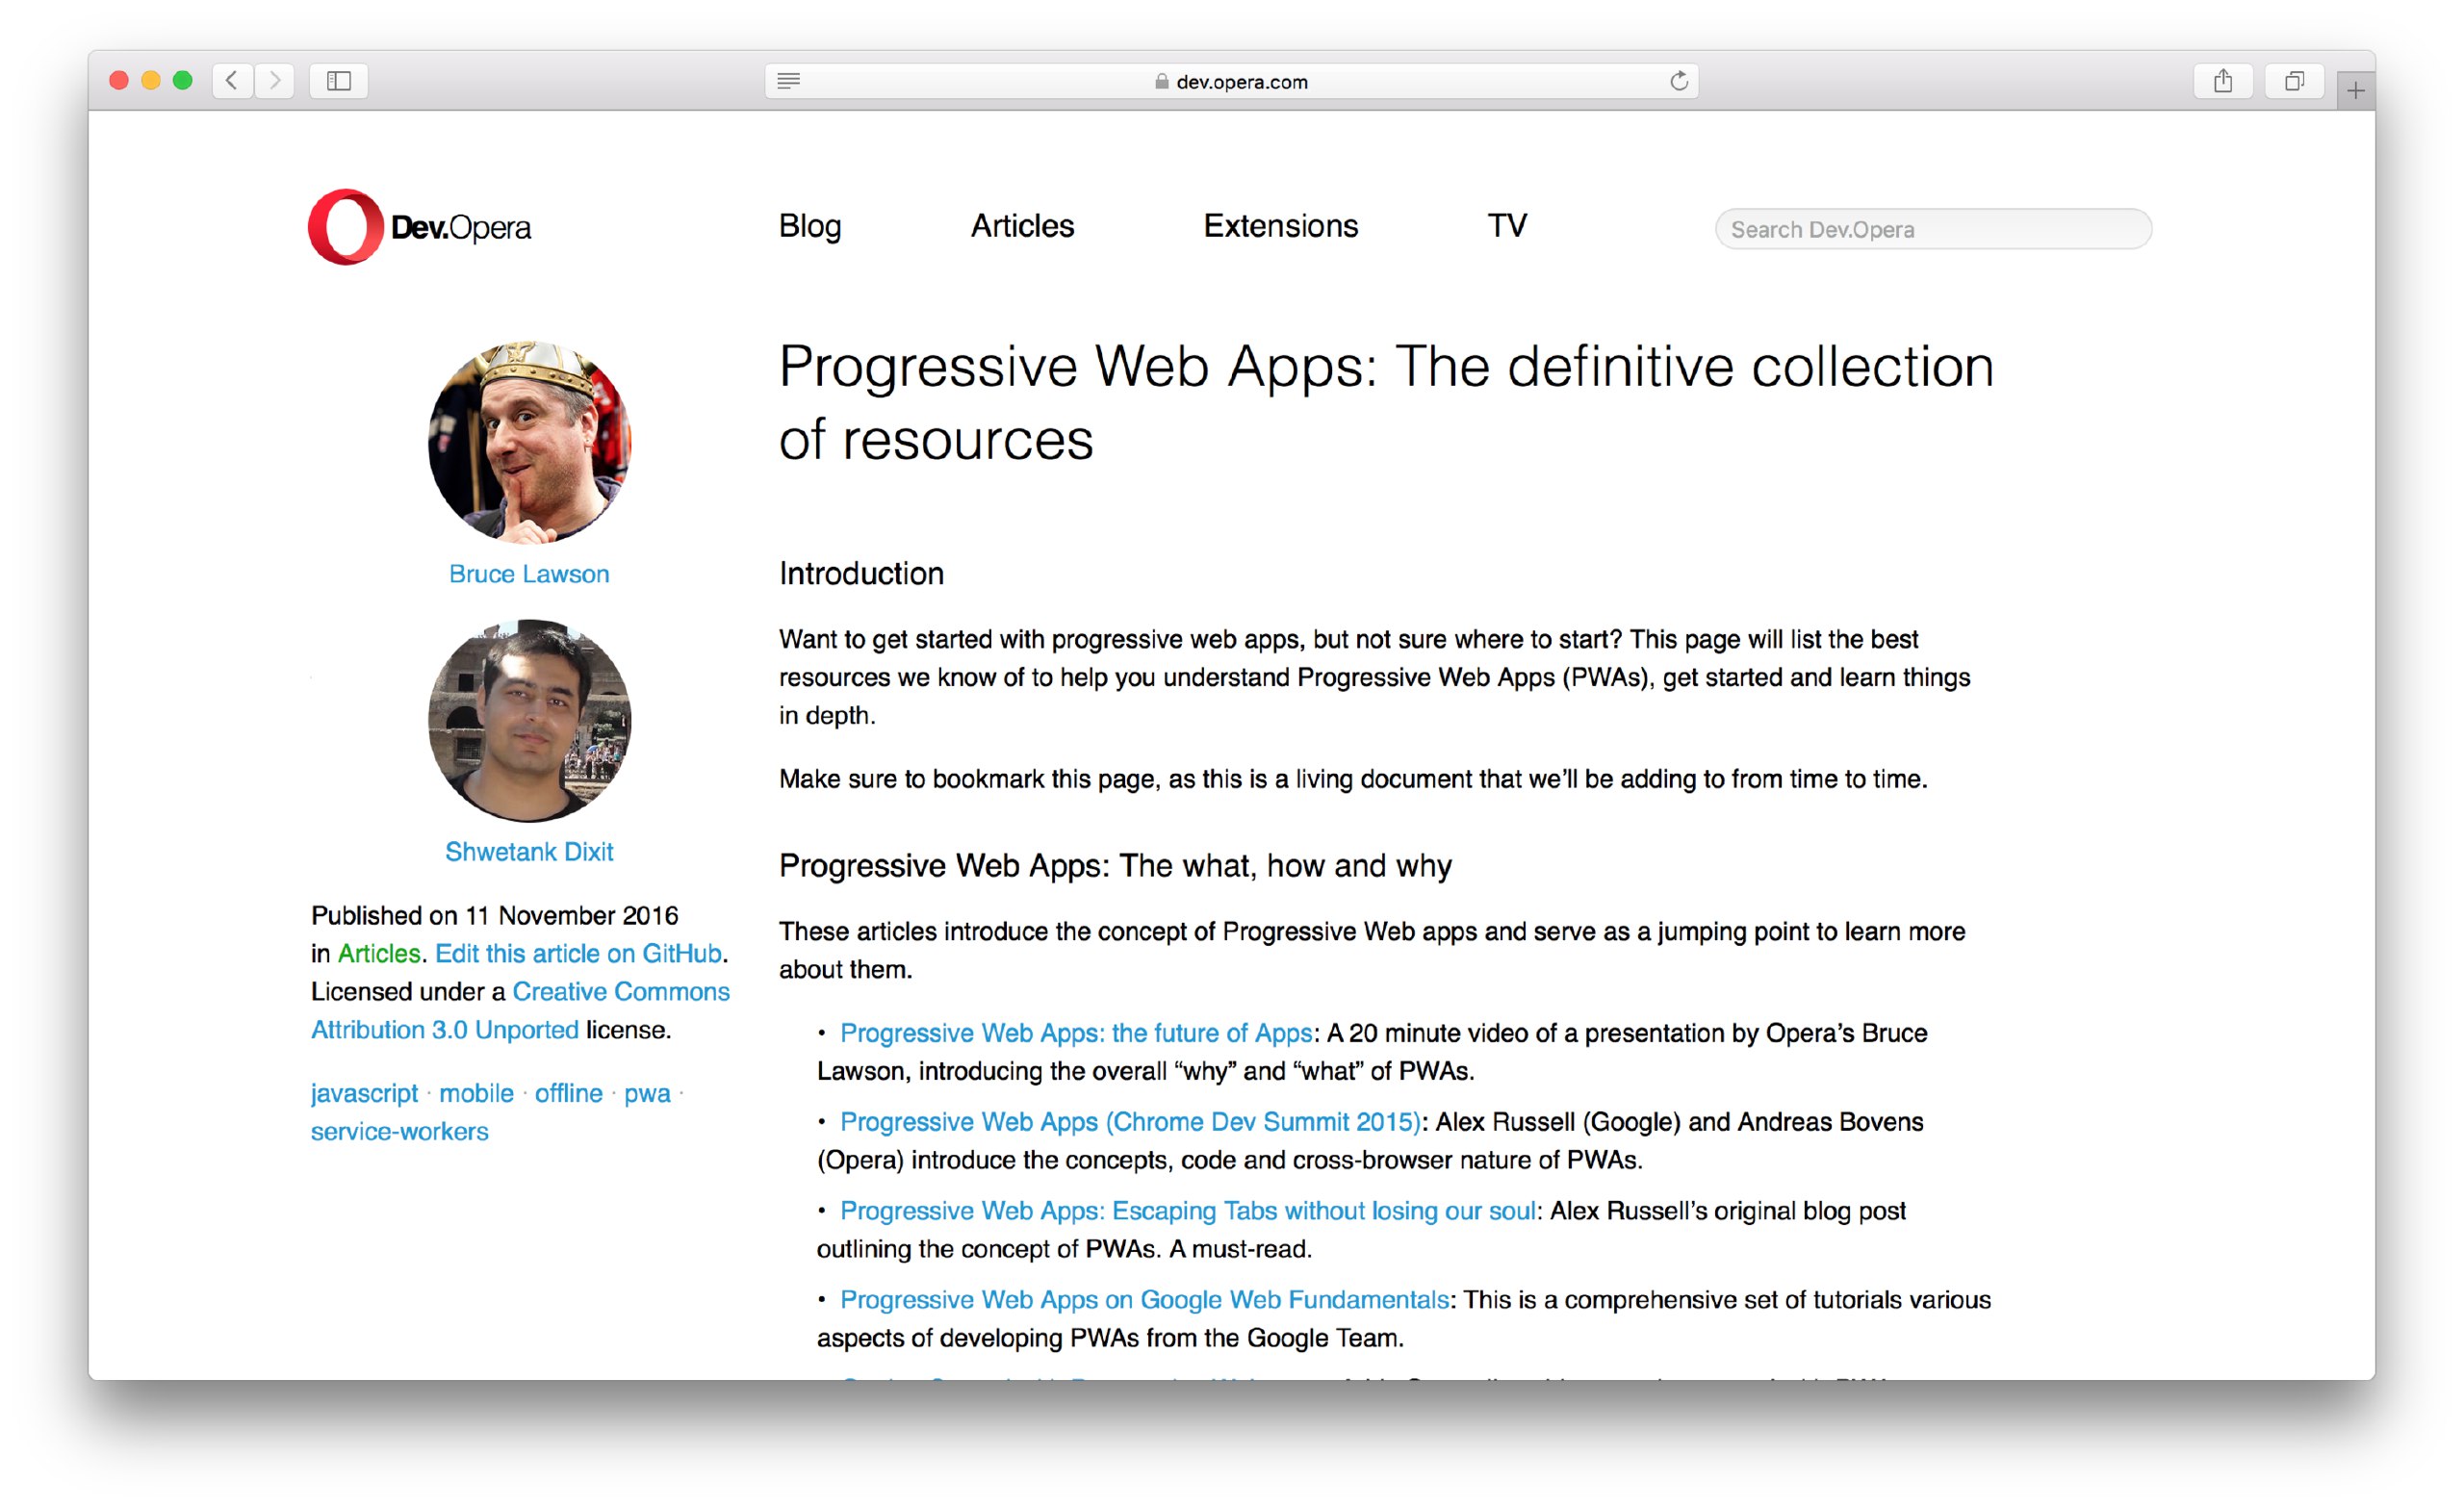Image resolution: width=2464 pixels, height=1507 pixels.
Task: Show all tabs overview icon
Action: 2294,80
